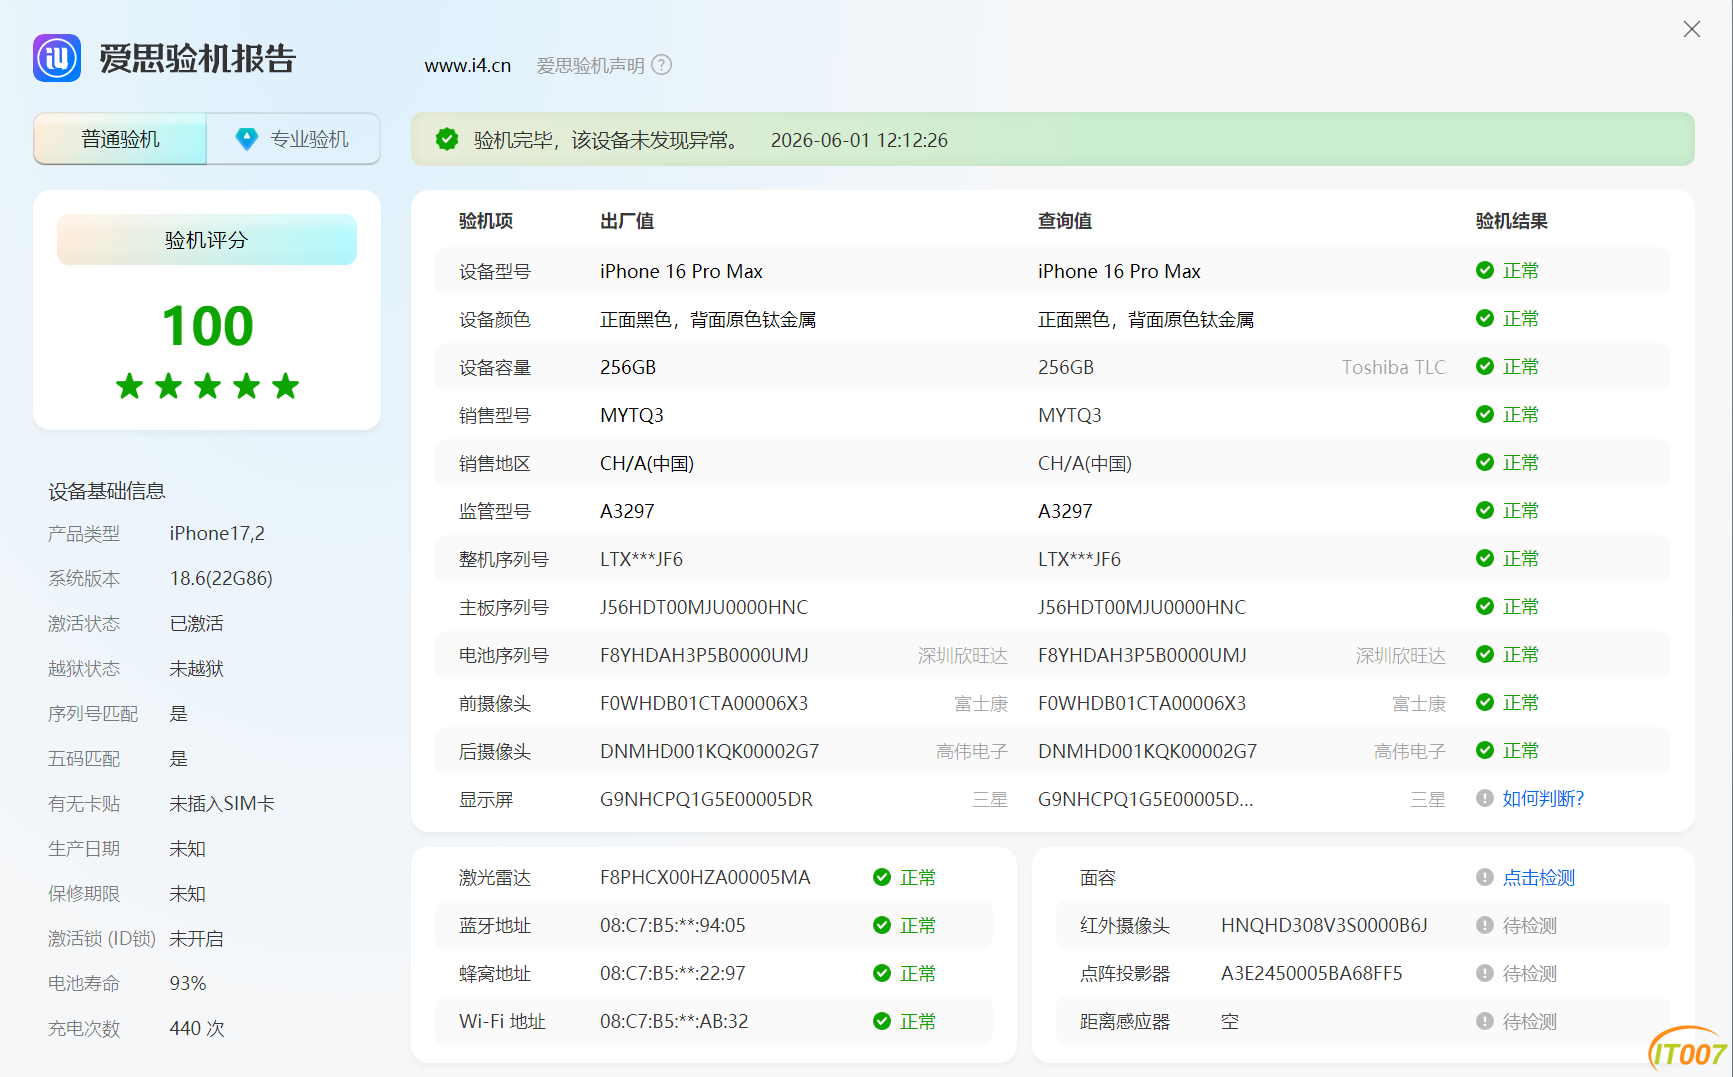This screenshot has height=1077, width=1733.
Task: Click the check icon in 激光雷达 row
Action: pos(882,877)
